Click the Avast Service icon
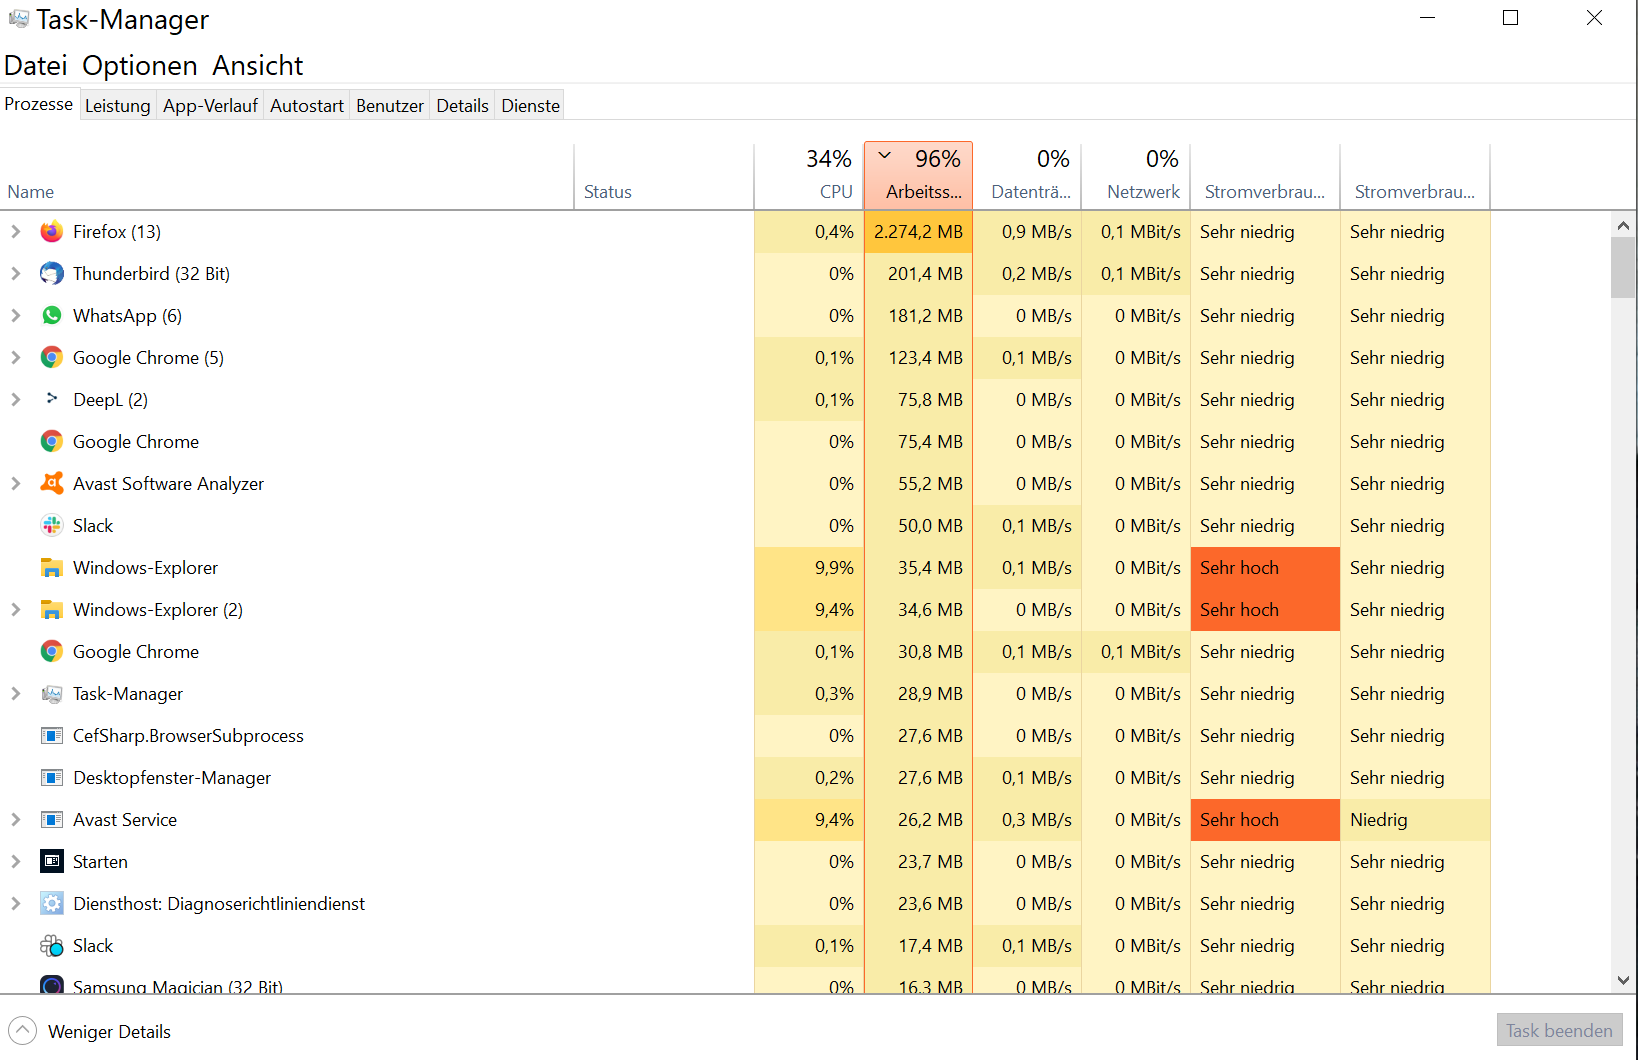This screenshot has width=1638, height=1060. (52, 820)
